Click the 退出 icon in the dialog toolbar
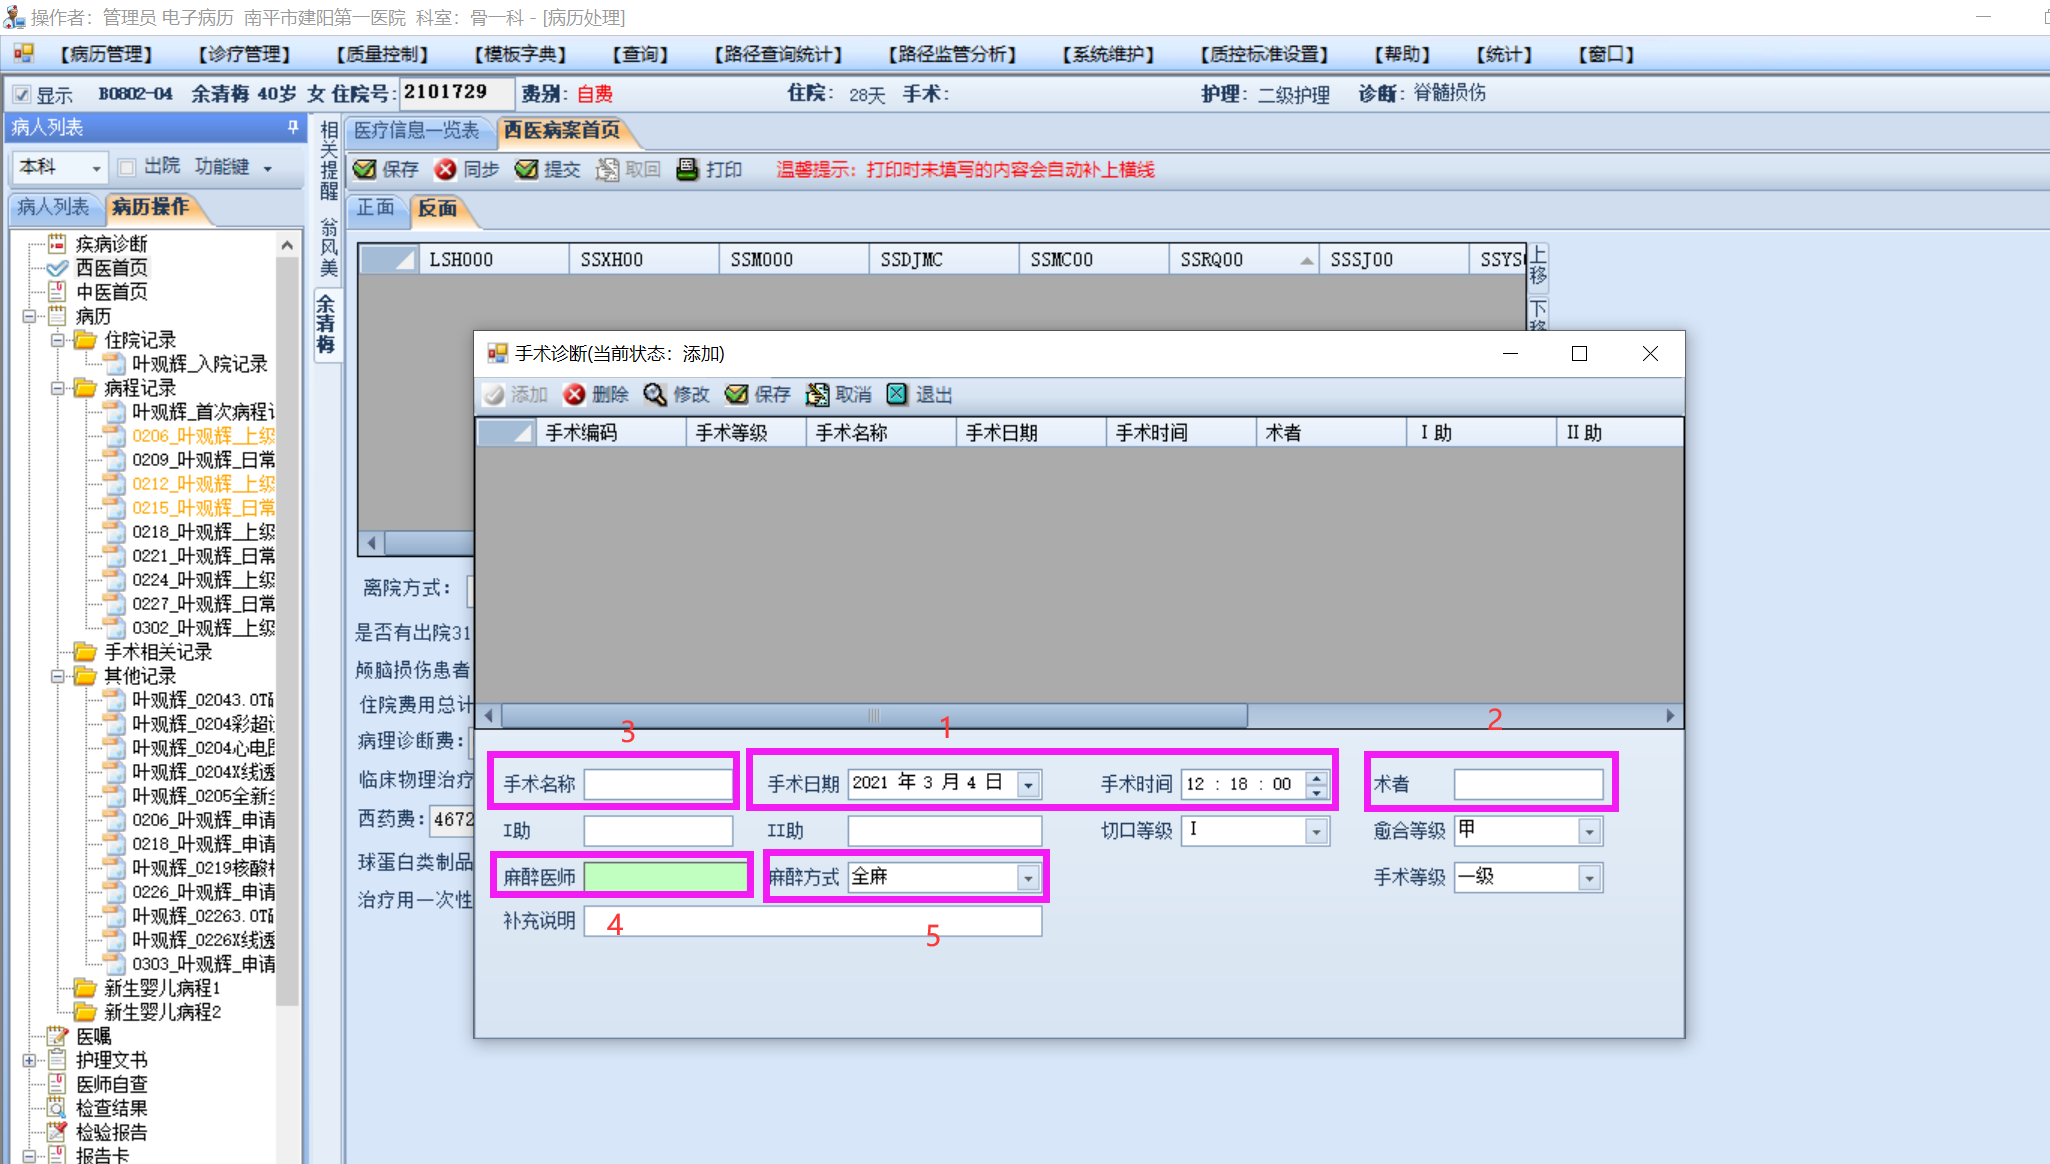Screen dimensions: 2050x1164 (x=897, y=395)
